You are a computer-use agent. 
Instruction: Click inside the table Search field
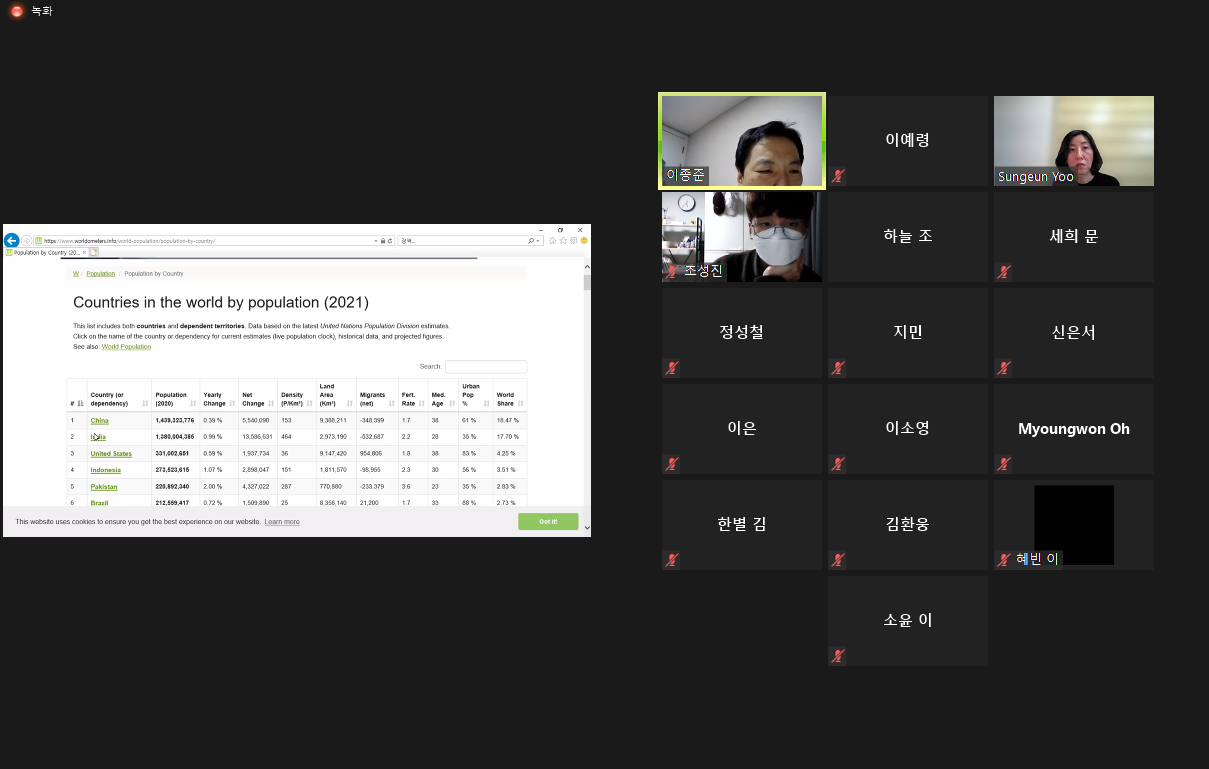[486, 366]
